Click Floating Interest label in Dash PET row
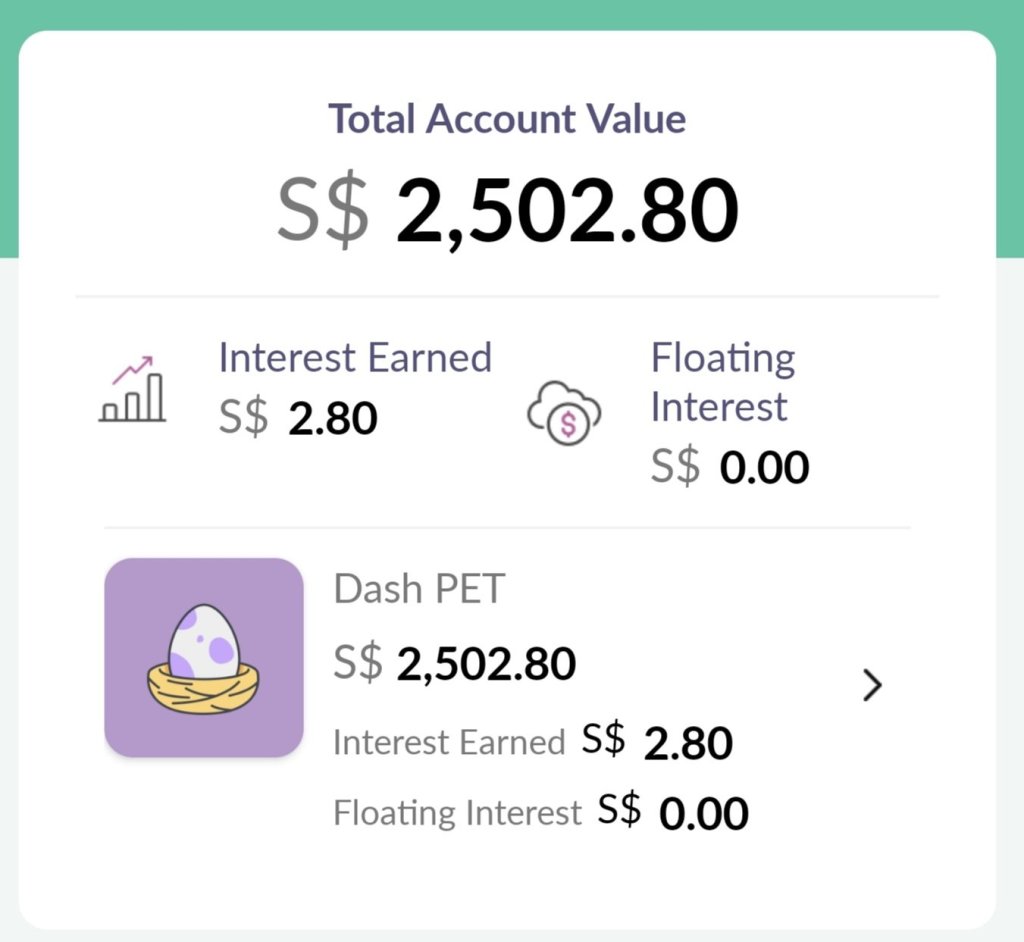 [457, 812]
